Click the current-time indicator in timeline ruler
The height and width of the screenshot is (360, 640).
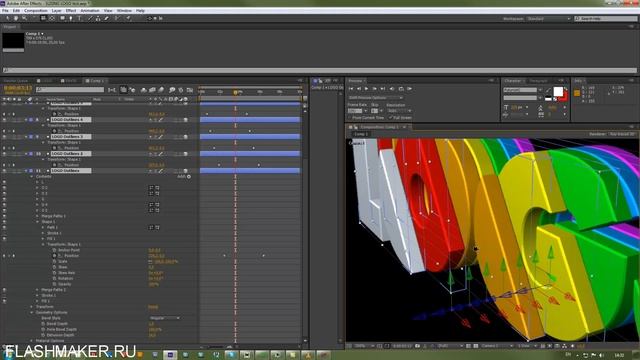click(235, 92)
